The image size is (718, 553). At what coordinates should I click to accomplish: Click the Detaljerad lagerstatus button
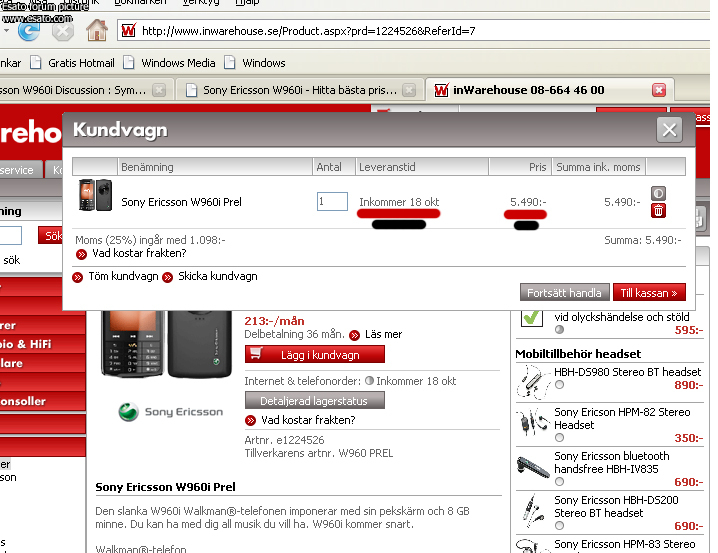coord(315,401)
